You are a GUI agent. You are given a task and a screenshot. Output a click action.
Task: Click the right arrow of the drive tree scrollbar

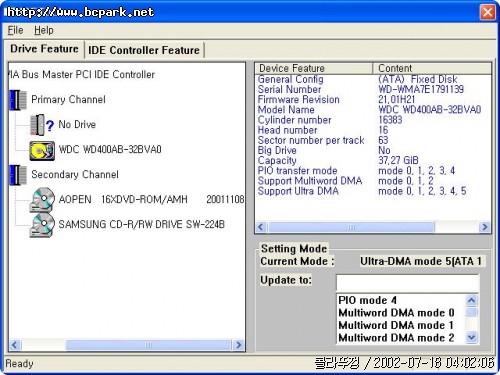238,345
